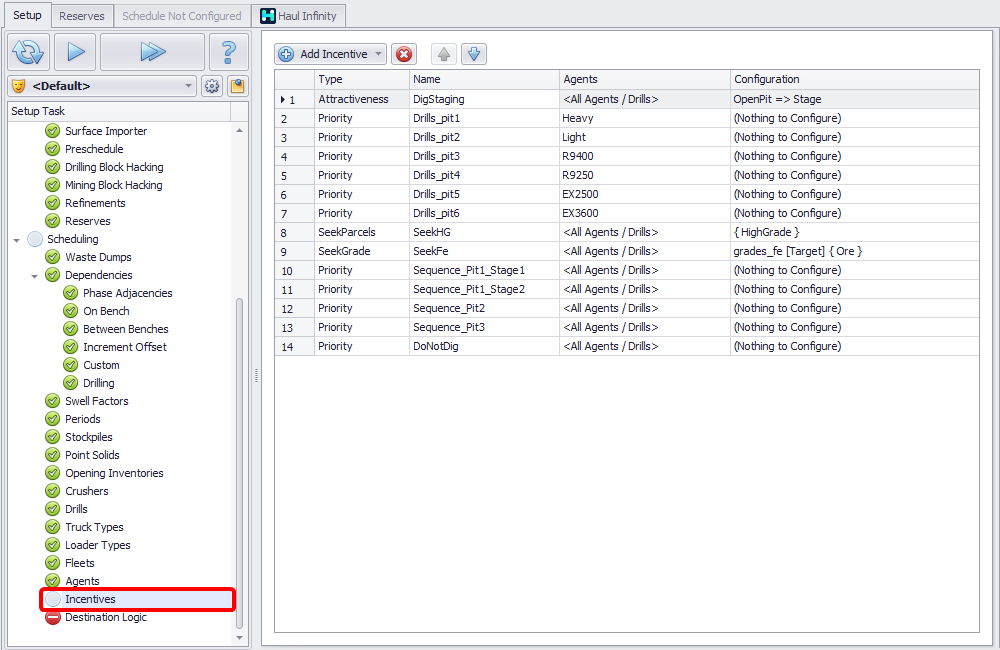Click the gear settings icon beside Default
Viewport: 1000px width, 650px height.
coord(212,86)
